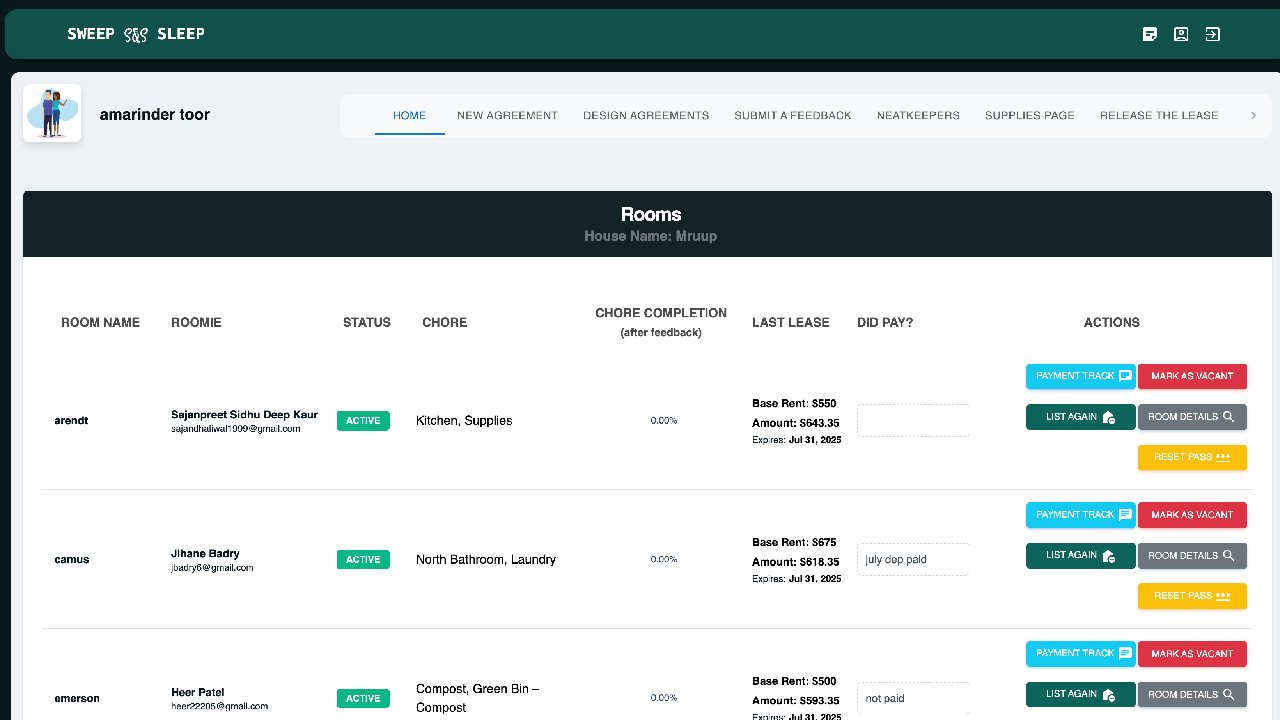Expand more tabs with right chevron

1253,116
